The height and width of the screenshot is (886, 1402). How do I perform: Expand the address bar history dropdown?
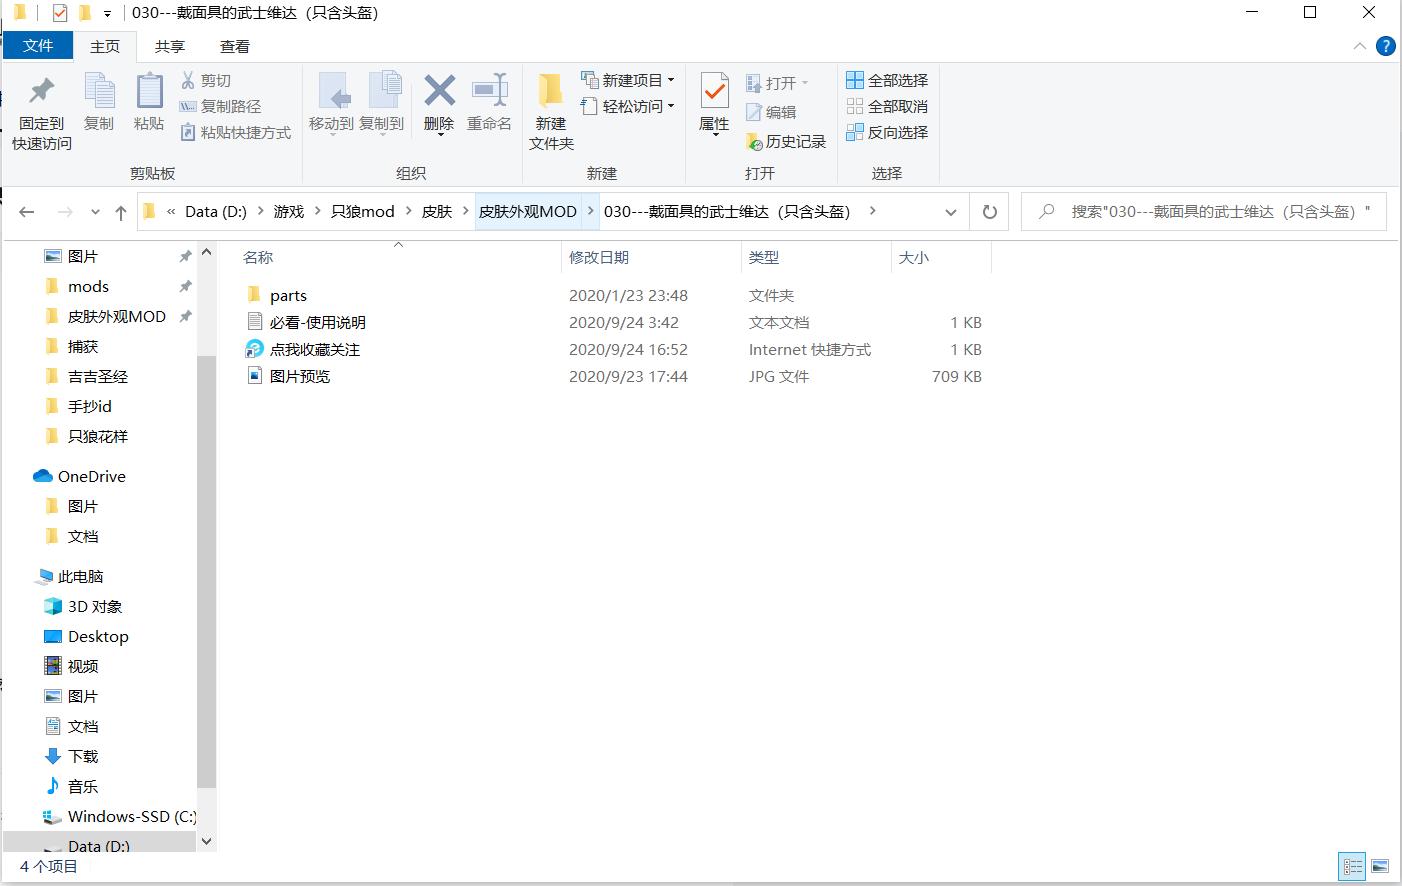coord(950,212)
